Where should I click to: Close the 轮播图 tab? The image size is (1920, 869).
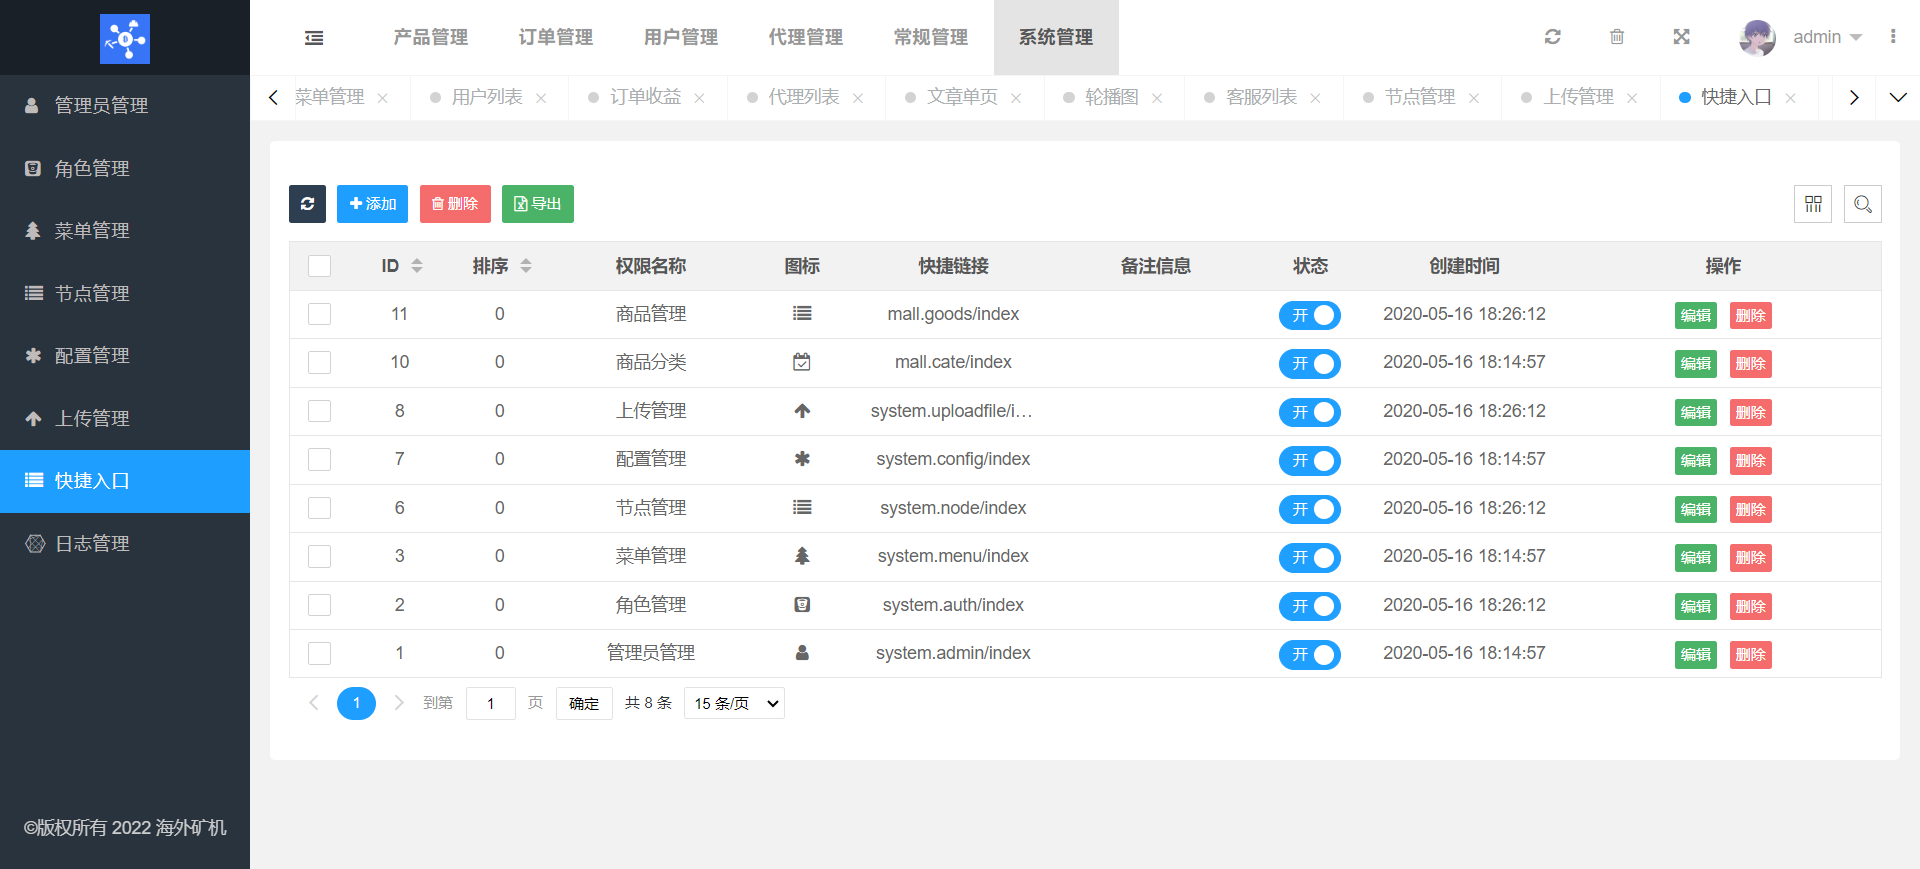pyautogui.click(x=1157, y=98)
